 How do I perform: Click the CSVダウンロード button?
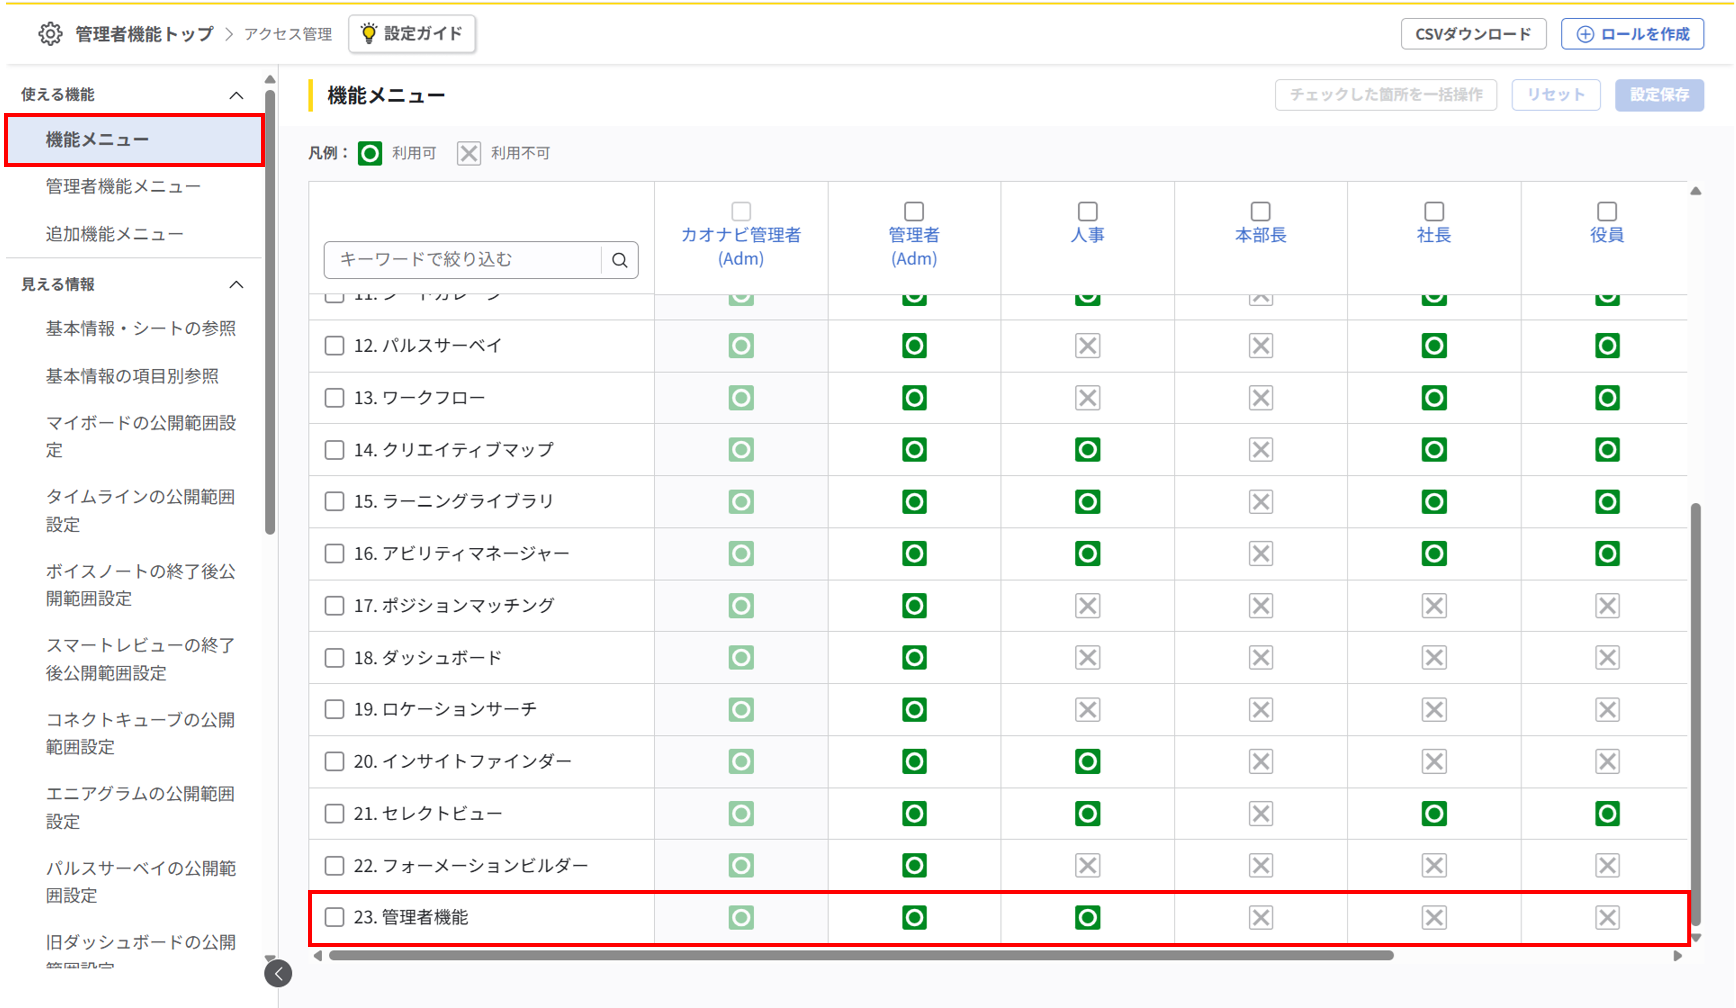tap(1472, 34)
